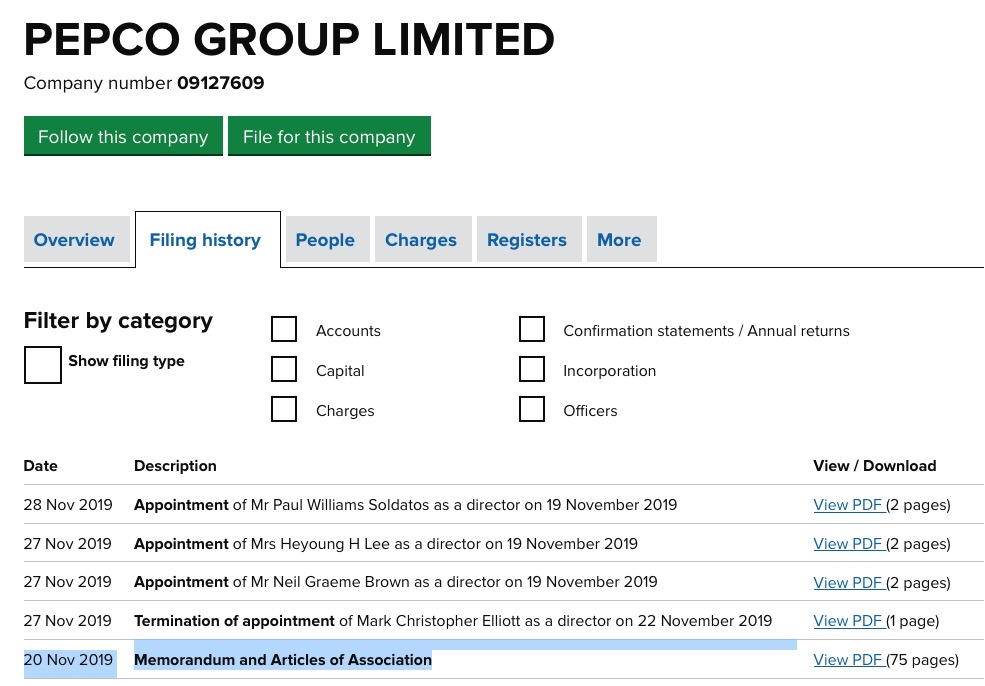
Task: Open the Registers tab
Action: 527,240
